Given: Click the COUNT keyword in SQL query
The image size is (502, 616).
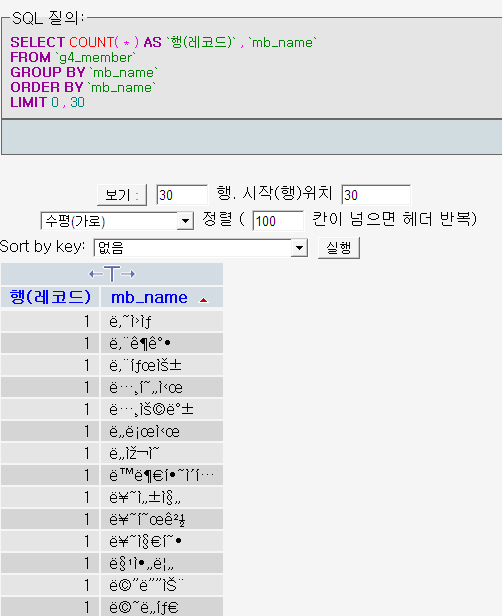Looking at the screenshot, I should 92,42.
